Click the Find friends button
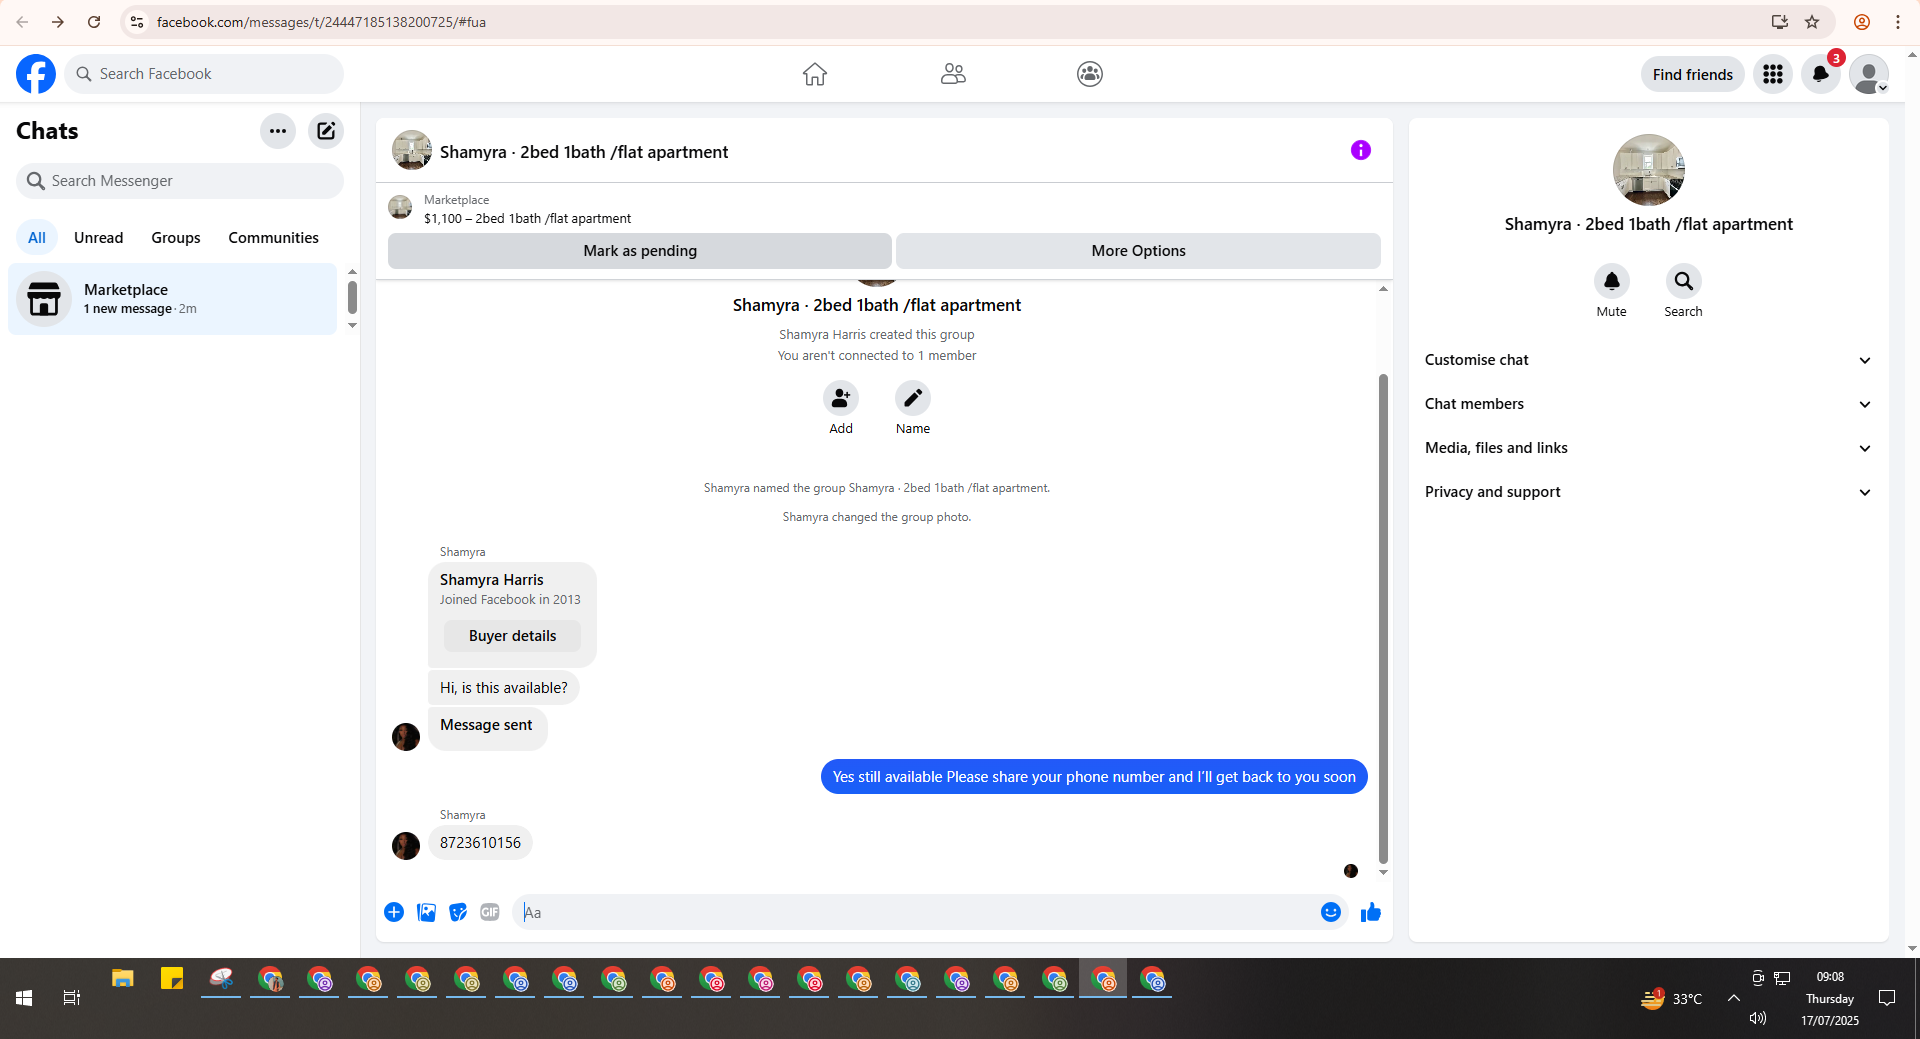Screen dimensions: 1920x1039 (x=1693, y=74)
